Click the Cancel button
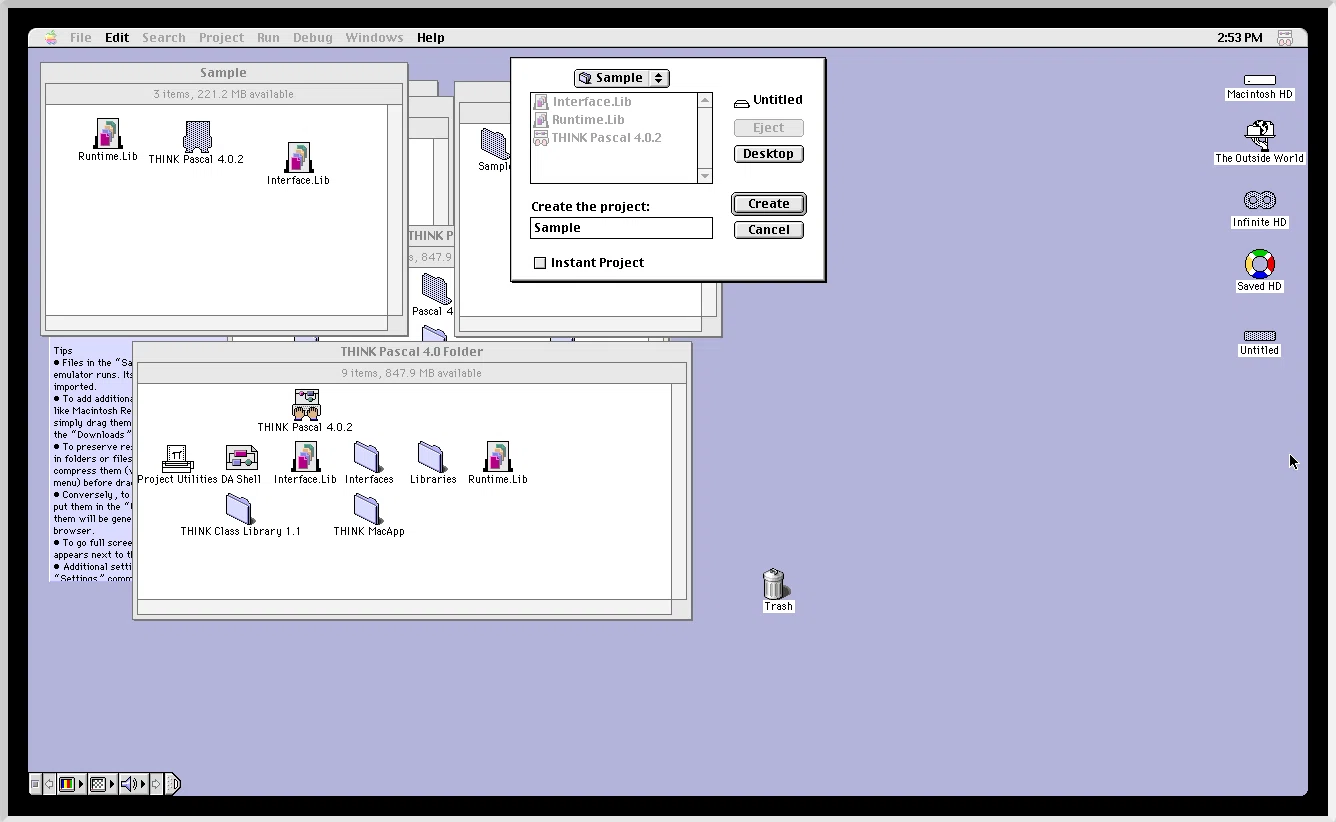1336x822 pixels. (769, 230)
